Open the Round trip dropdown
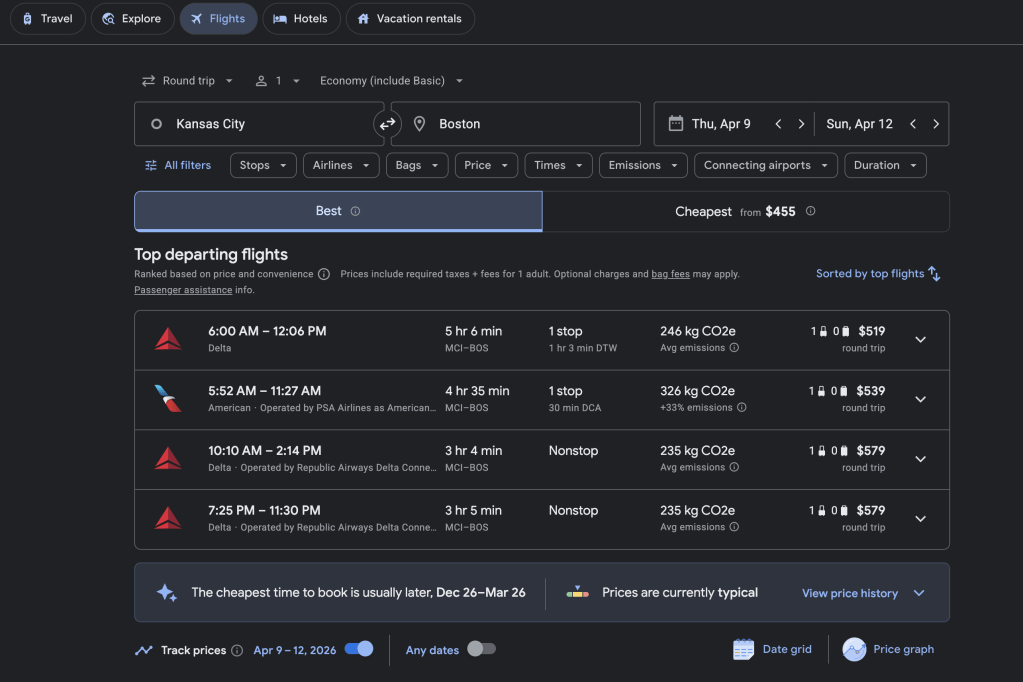The image size is (1023, 682). point(187,81)
